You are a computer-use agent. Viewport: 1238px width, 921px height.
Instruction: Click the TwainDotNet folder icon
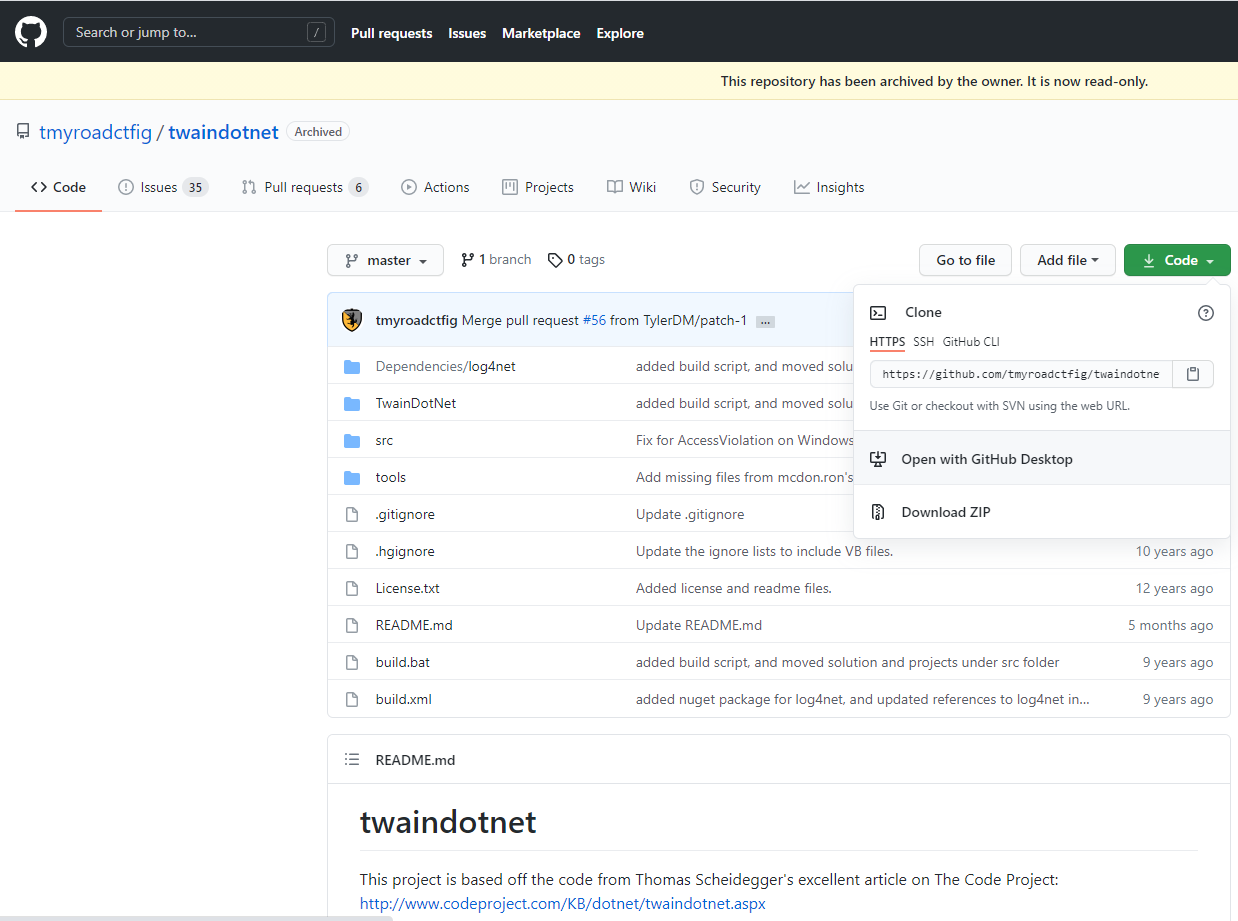[x=352, y=404]
